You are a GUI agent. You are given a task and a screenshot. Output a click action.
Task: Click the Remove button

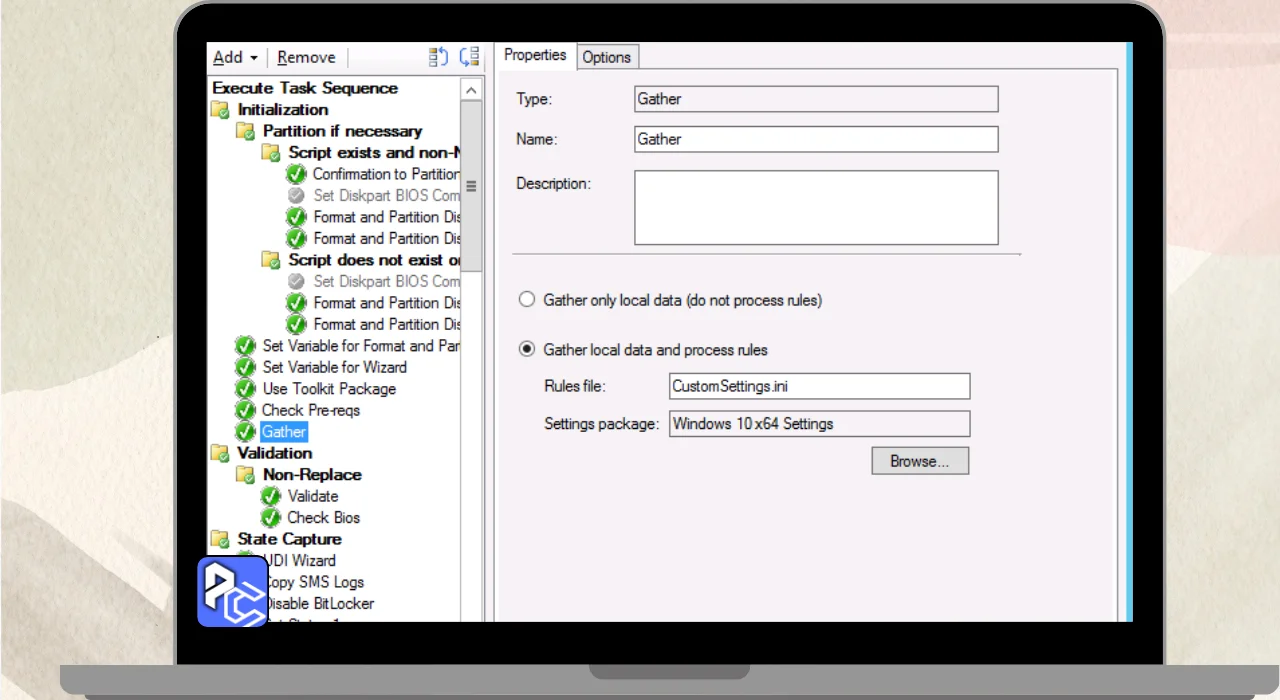tap(306, 58)
